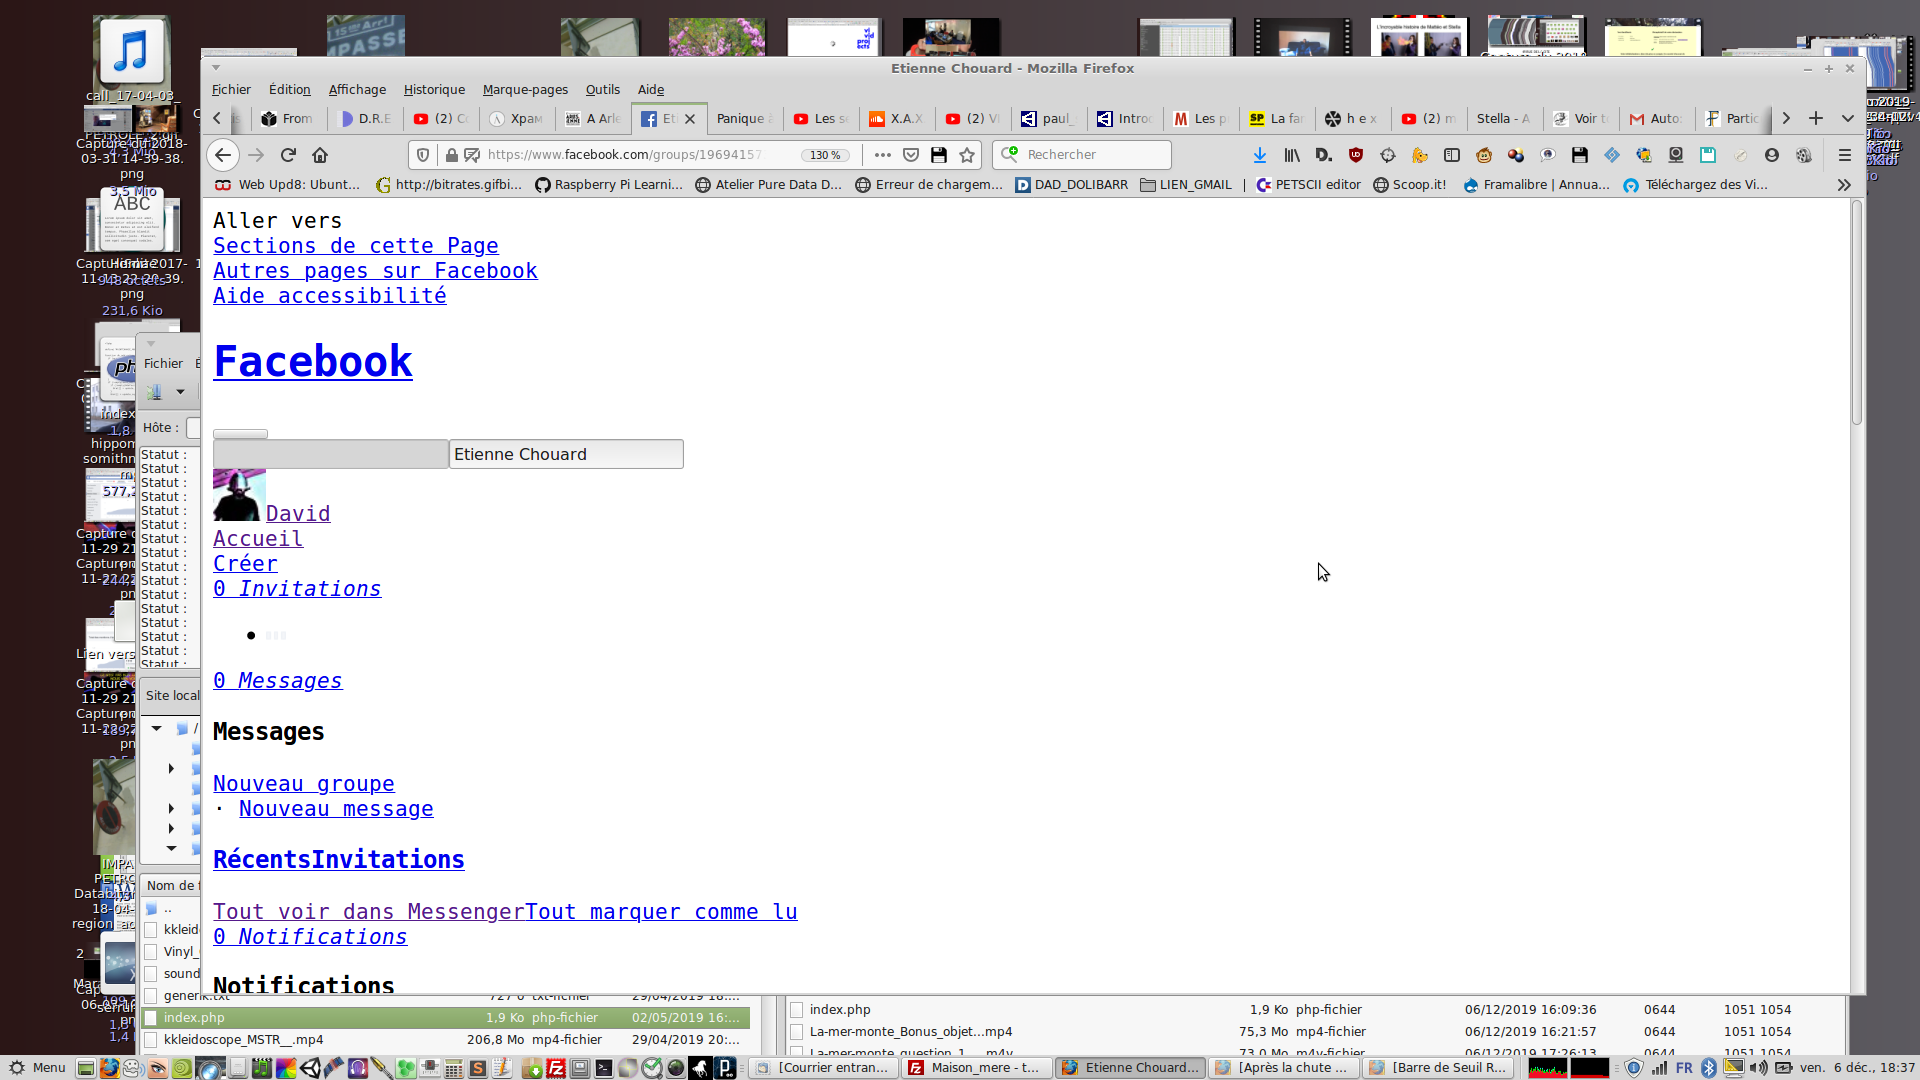Open the Downloads panel arrow icon
This screenshot has height=1080, width=1920.
tap(1260, 155)
